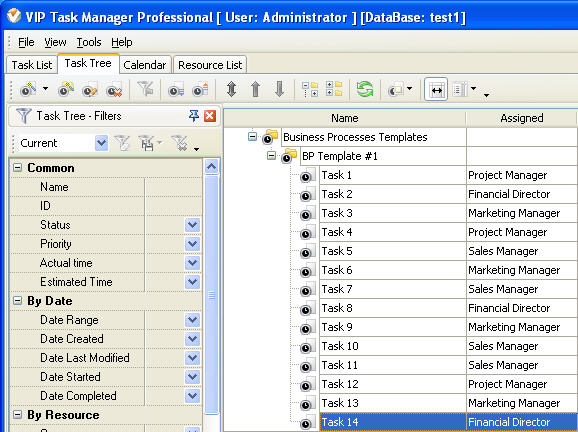The width and height of the screenshot is (578, 432).
Task: Click the ID filter input field
Action: (x=173, y=206)
